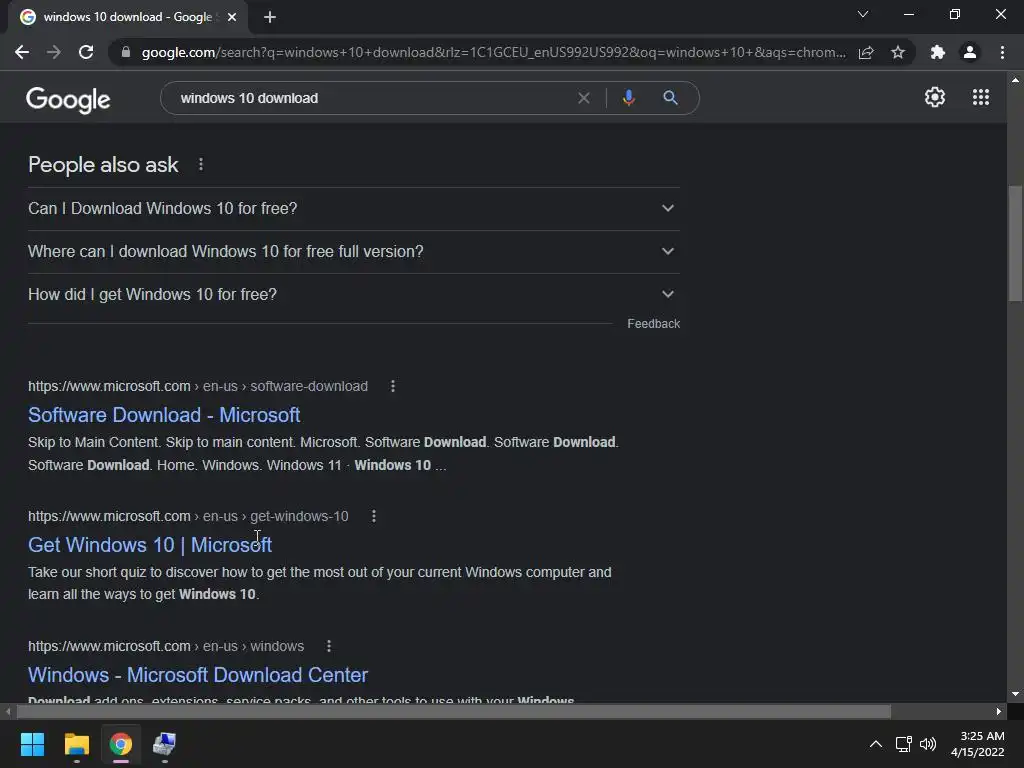Click the vertical scrollbar thumb
The image size is (1024, 768).
click(x=1015, y=243)
